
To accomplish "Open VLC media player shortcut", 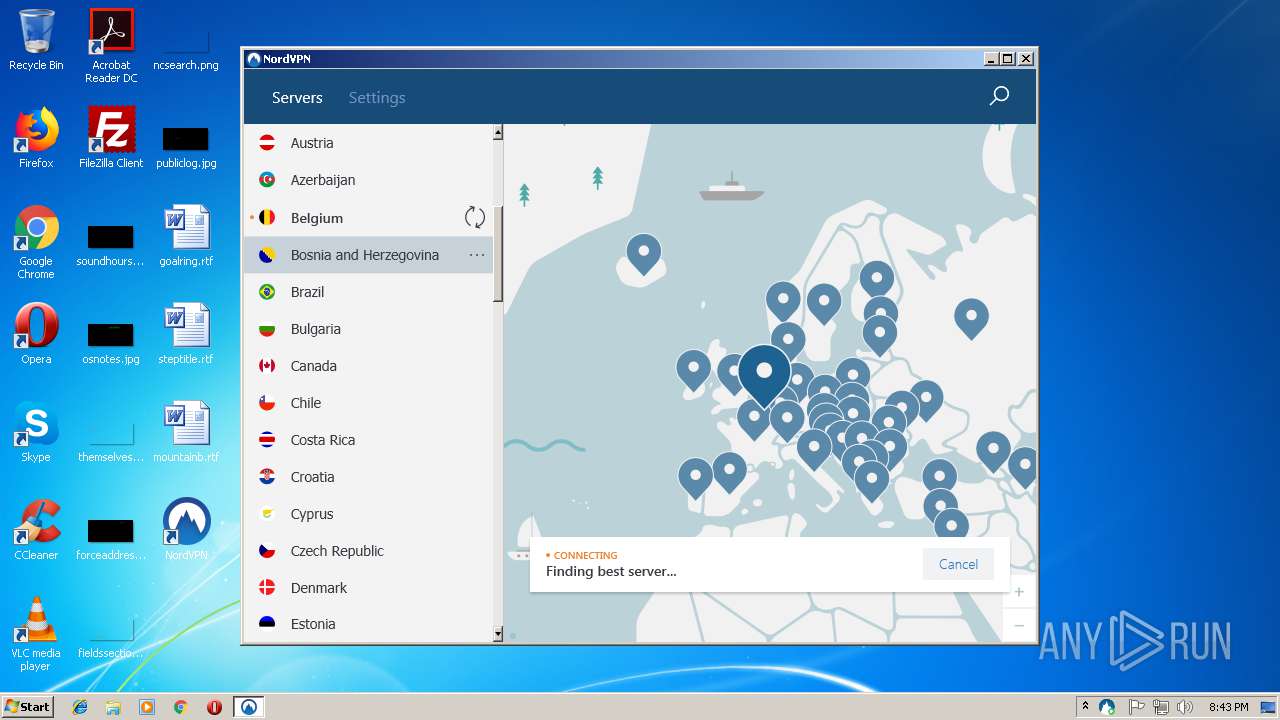I will [36, 632].
